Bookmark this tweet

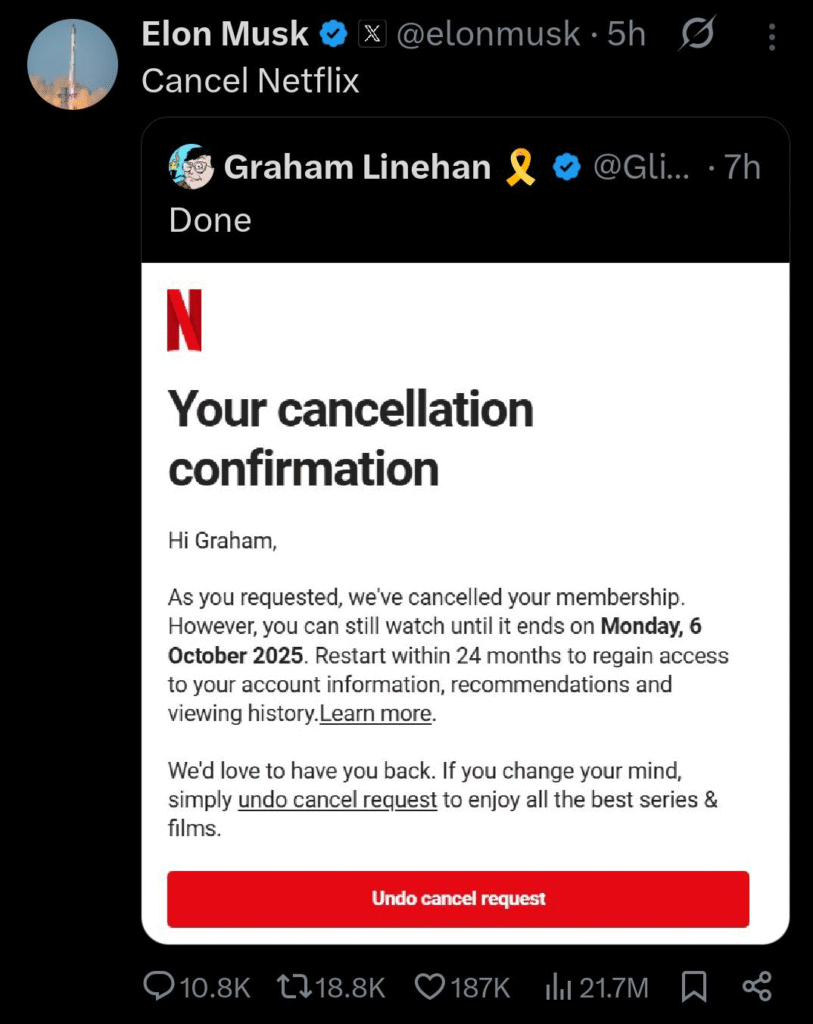click(693, 988)
